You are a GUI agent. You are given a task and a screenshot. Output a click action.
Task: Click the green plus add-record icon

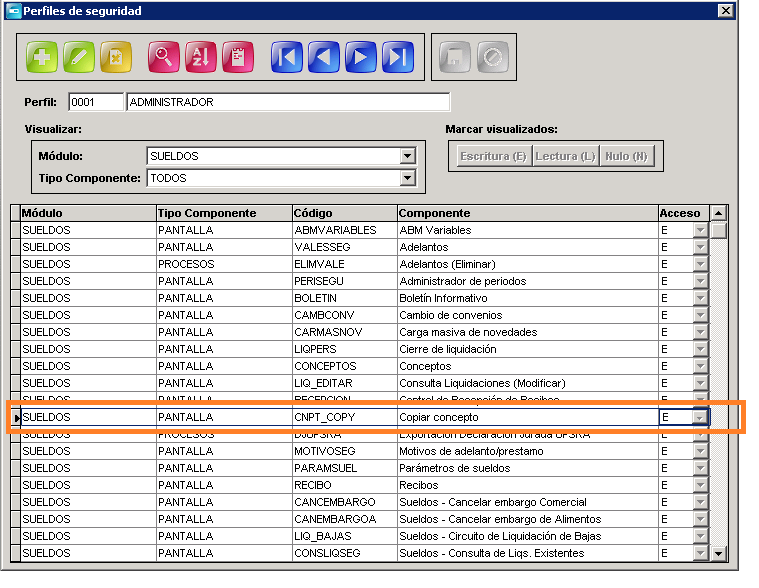pos(42,57)
